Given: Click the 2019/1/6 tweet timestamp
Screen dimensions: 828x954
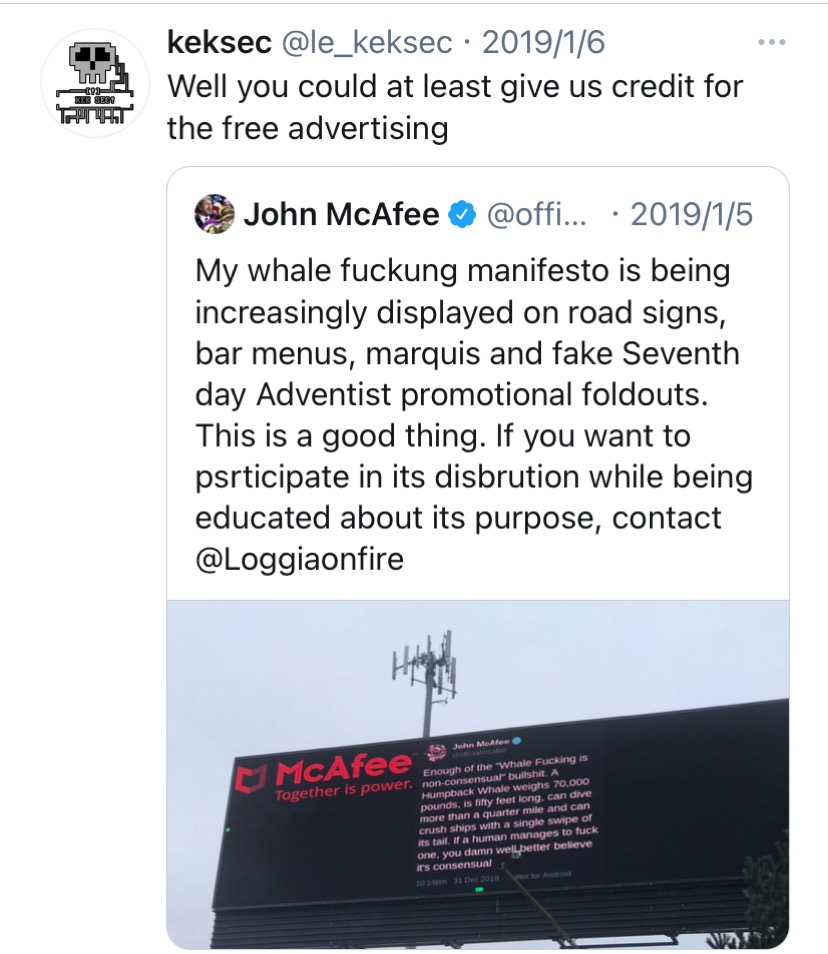Looking at the screenshot, I should (543, 42).
